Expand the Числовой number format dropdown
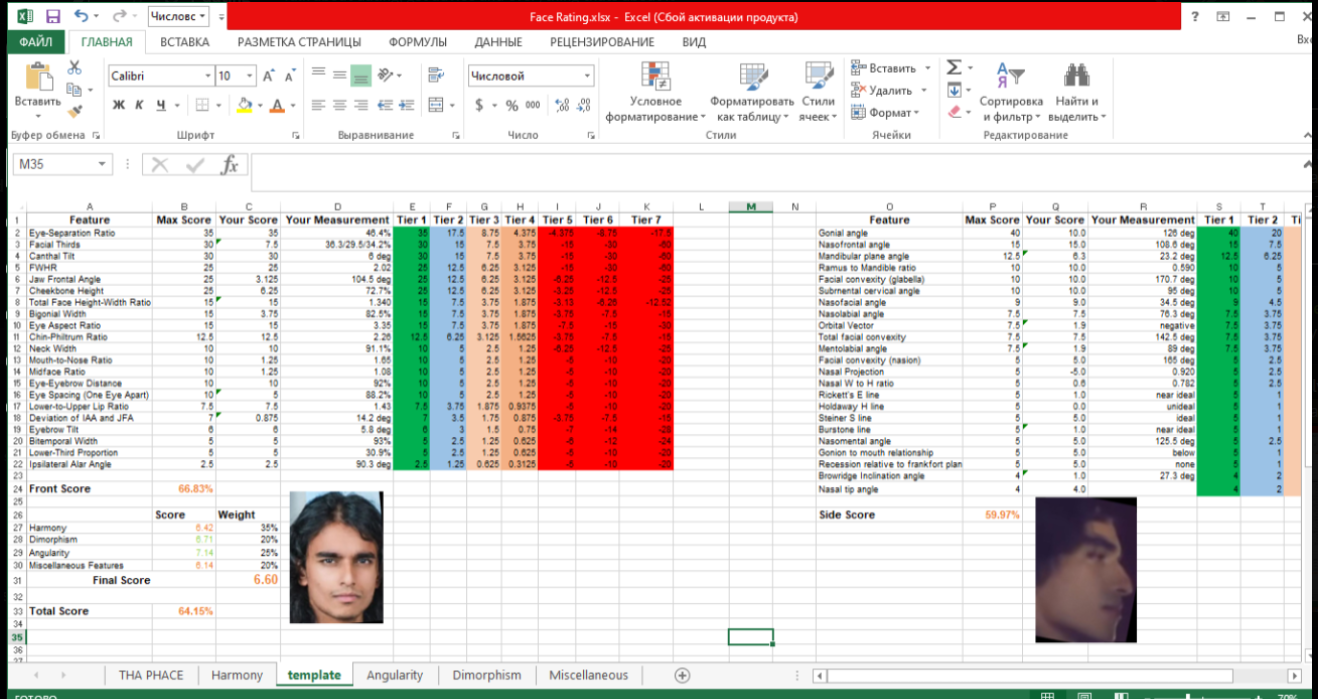This screenshot has width=1318, height=699. click(587, 76)
